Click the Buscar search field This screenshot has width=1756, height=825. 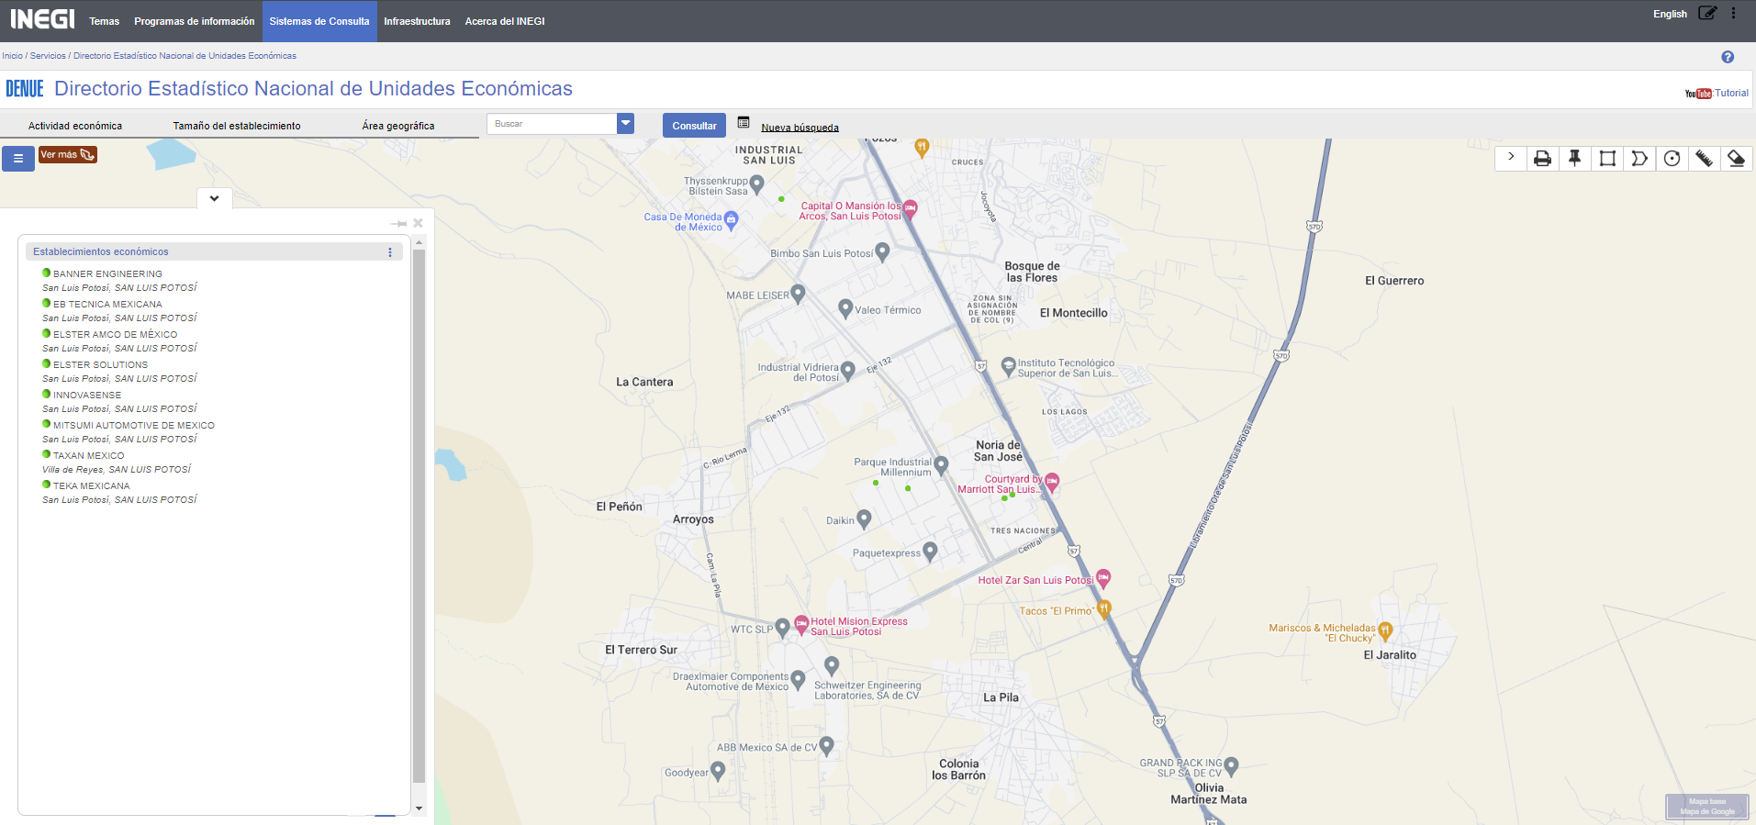(x=552, y=124)
